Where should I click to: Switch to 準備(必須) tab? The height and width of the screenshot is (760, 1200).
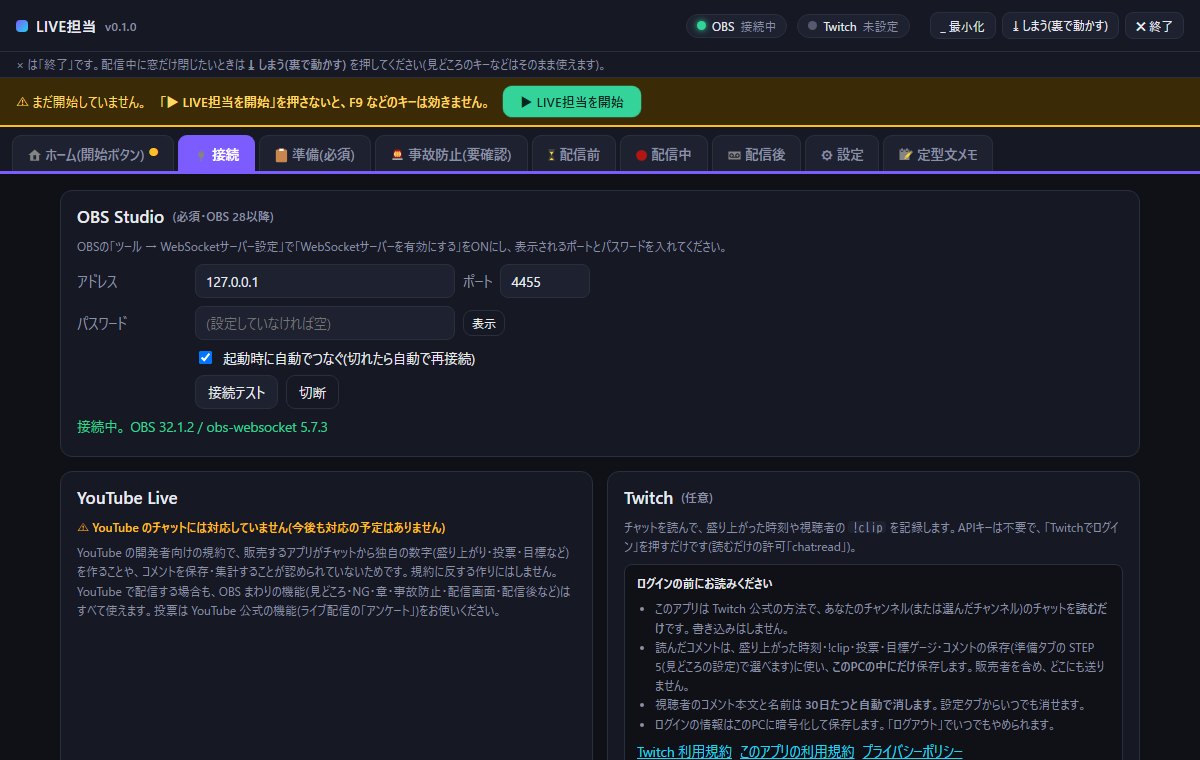314,155
